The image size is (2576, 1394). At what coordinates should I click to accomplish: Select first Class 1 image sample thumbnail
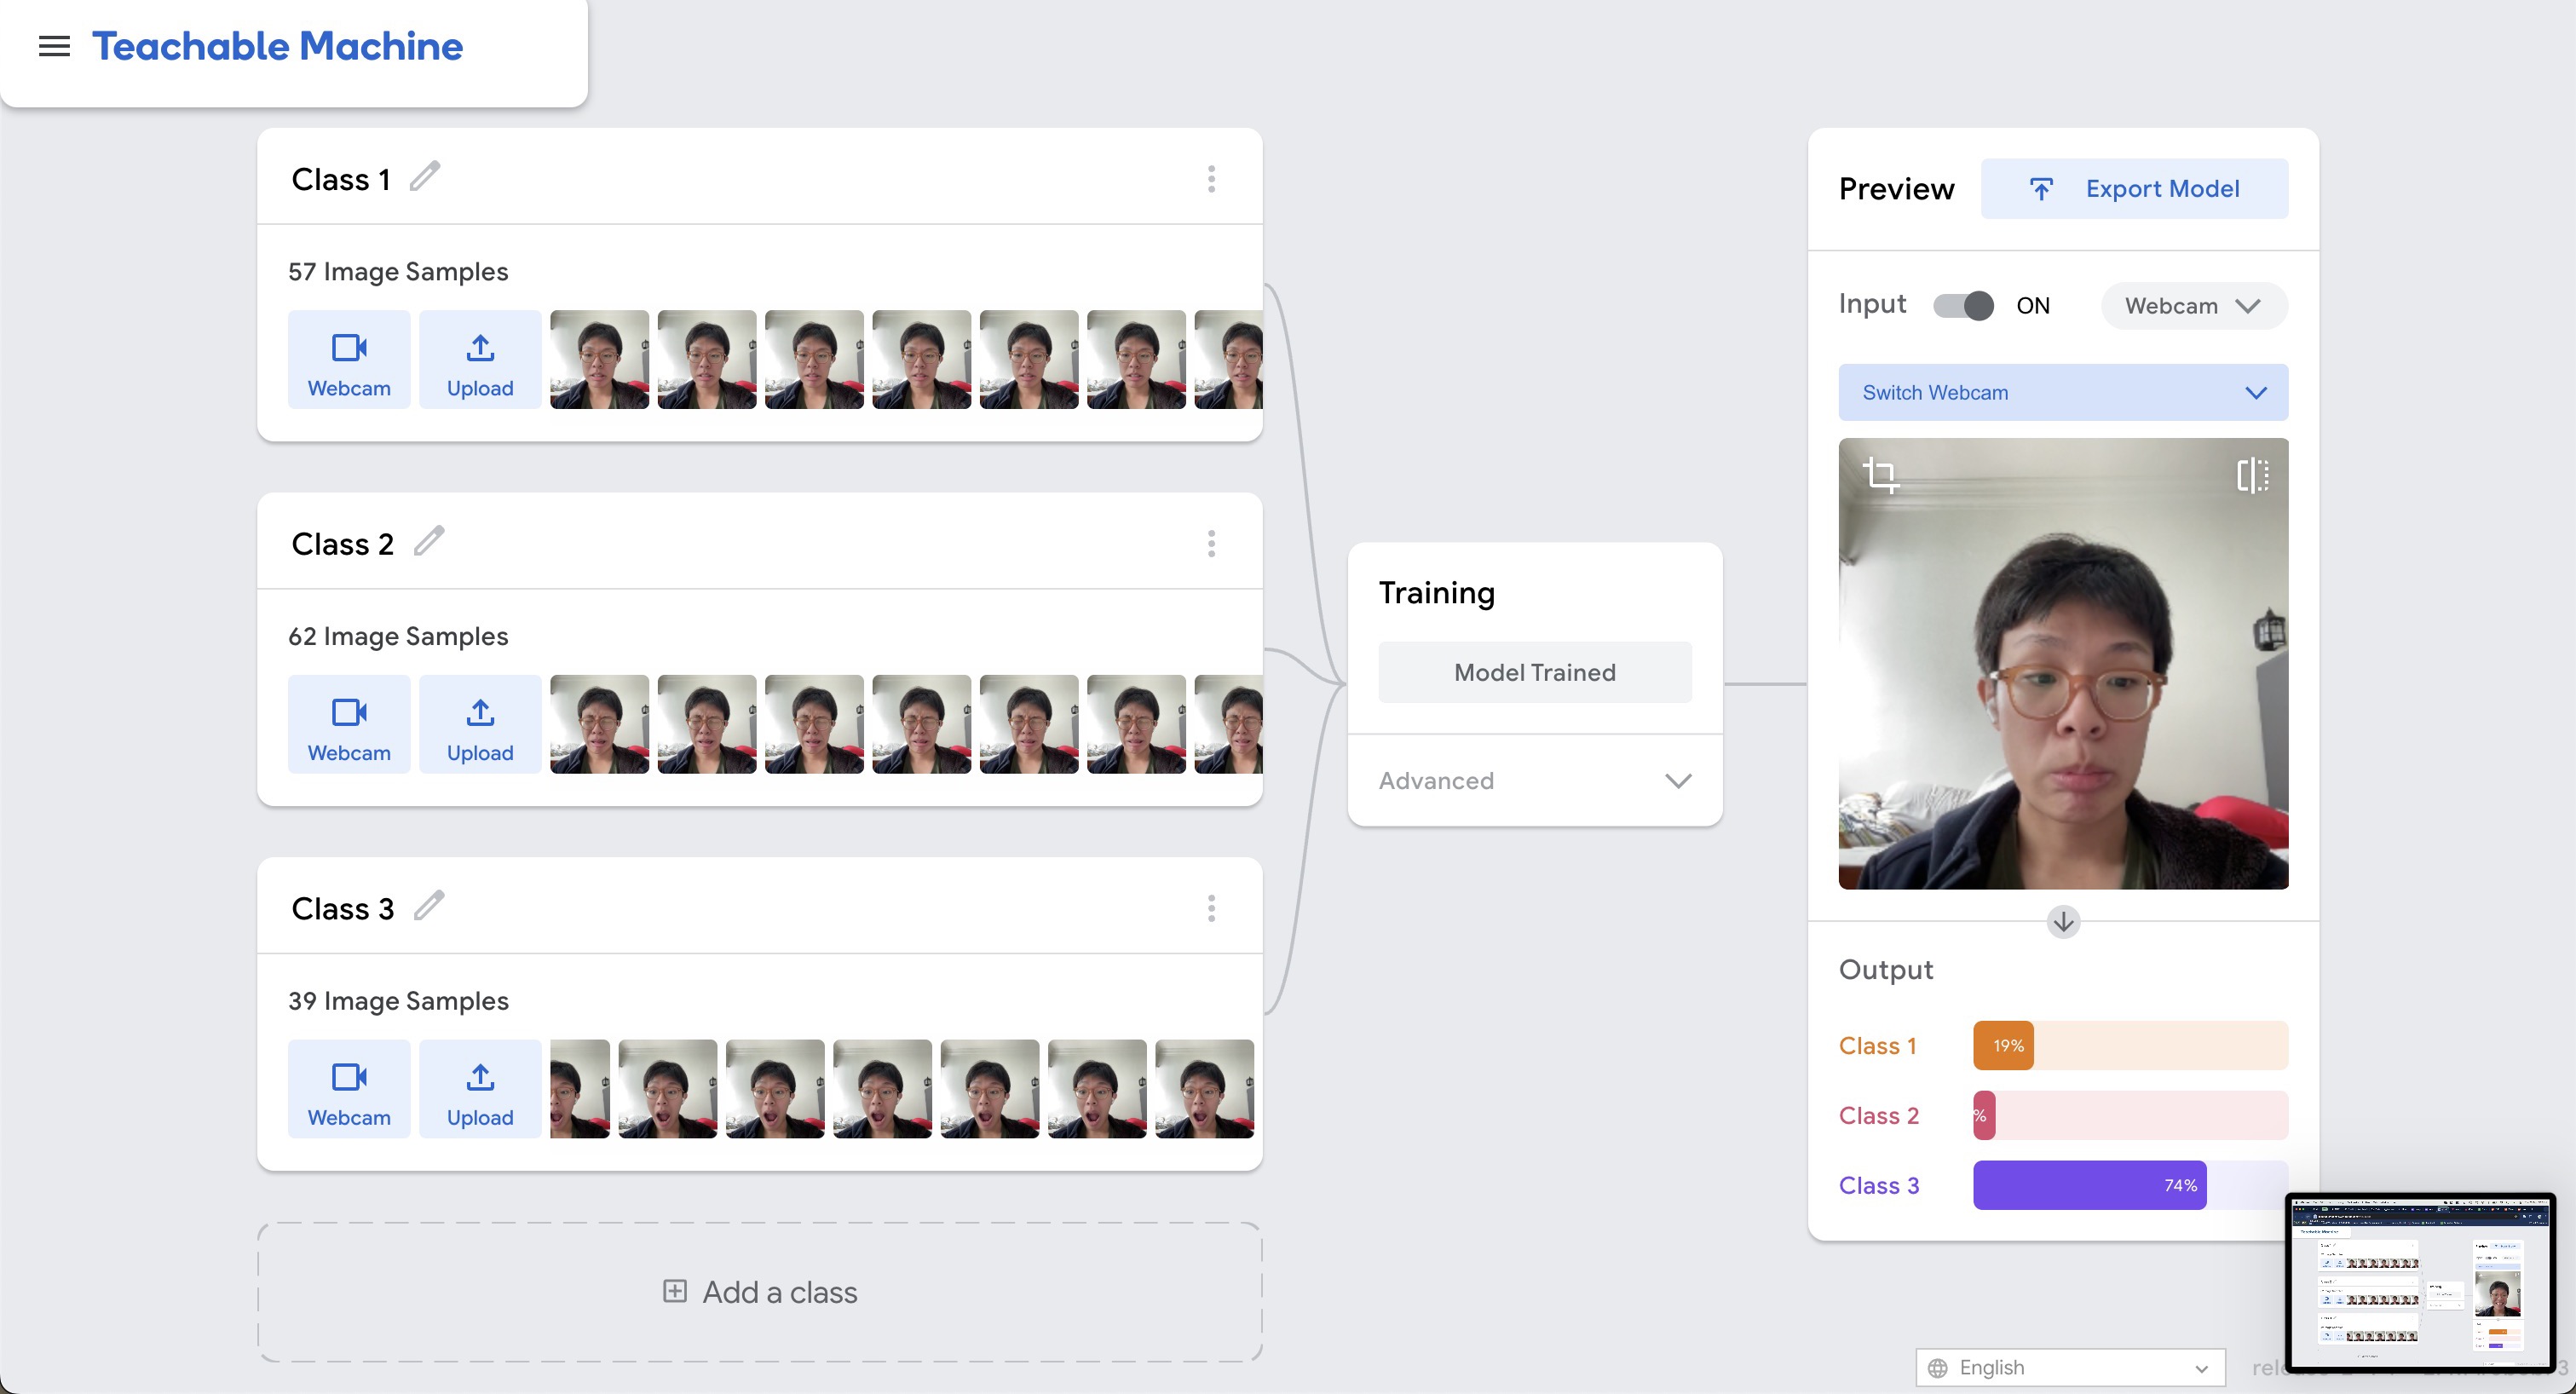599,359
